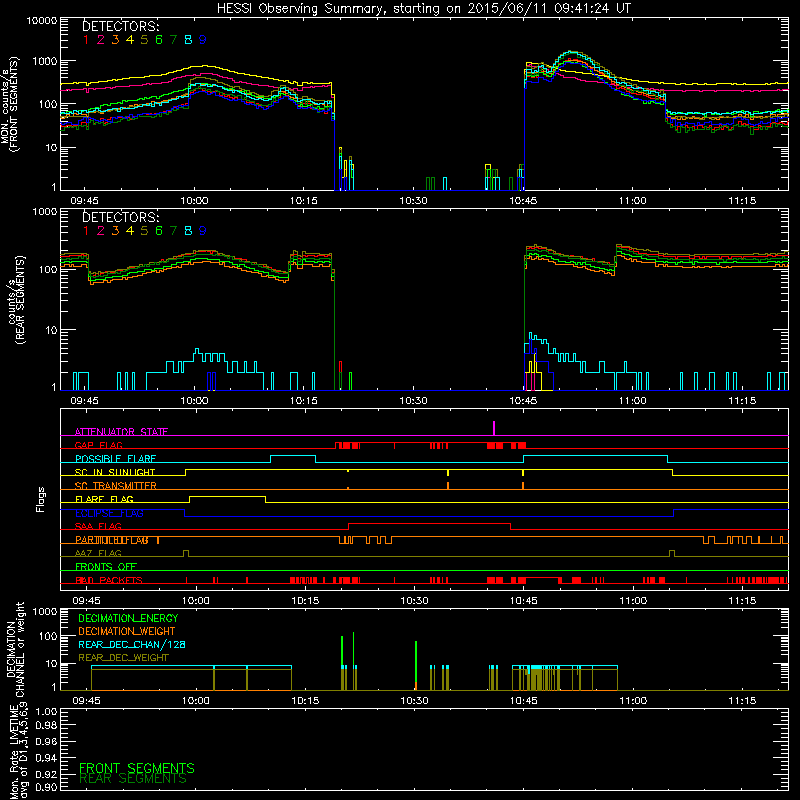The height and width of the screenshot is (800, 800).
Task: Click dark green detector 7 in front segments legend
Action: click(173, 40)
